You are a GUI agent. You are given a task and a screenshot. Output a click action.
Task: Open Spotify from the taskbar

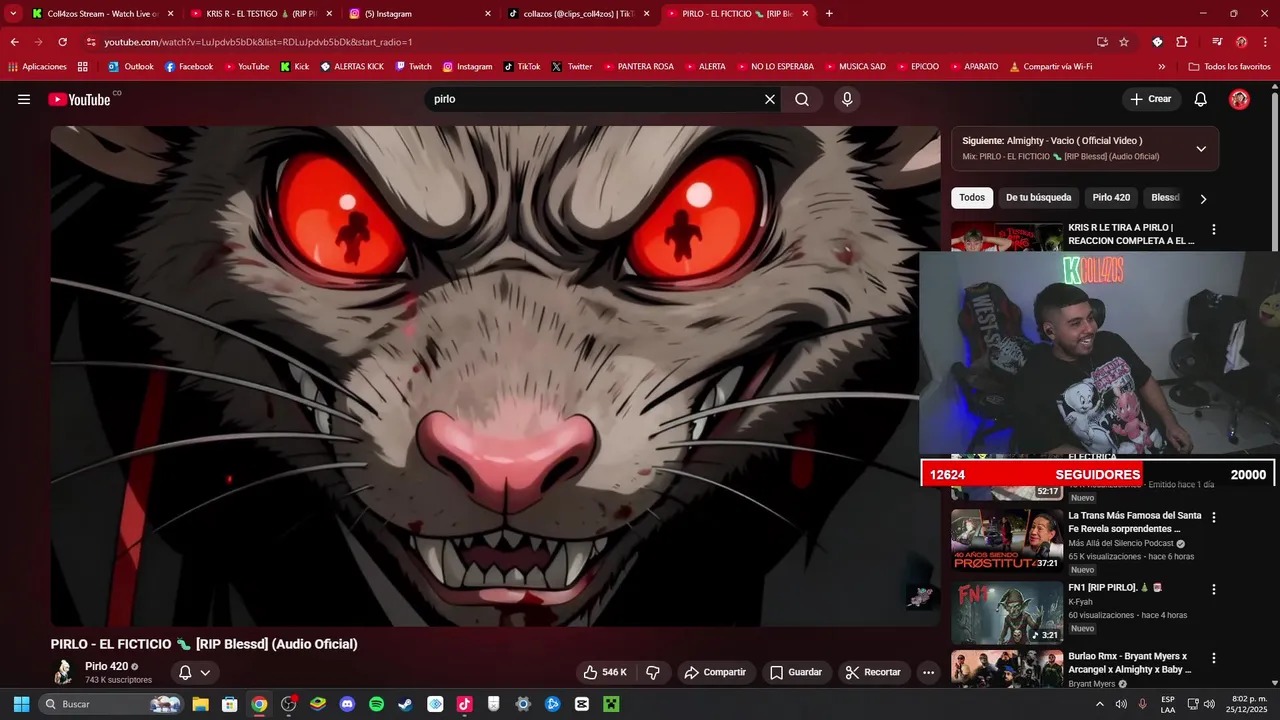point(376,704)
